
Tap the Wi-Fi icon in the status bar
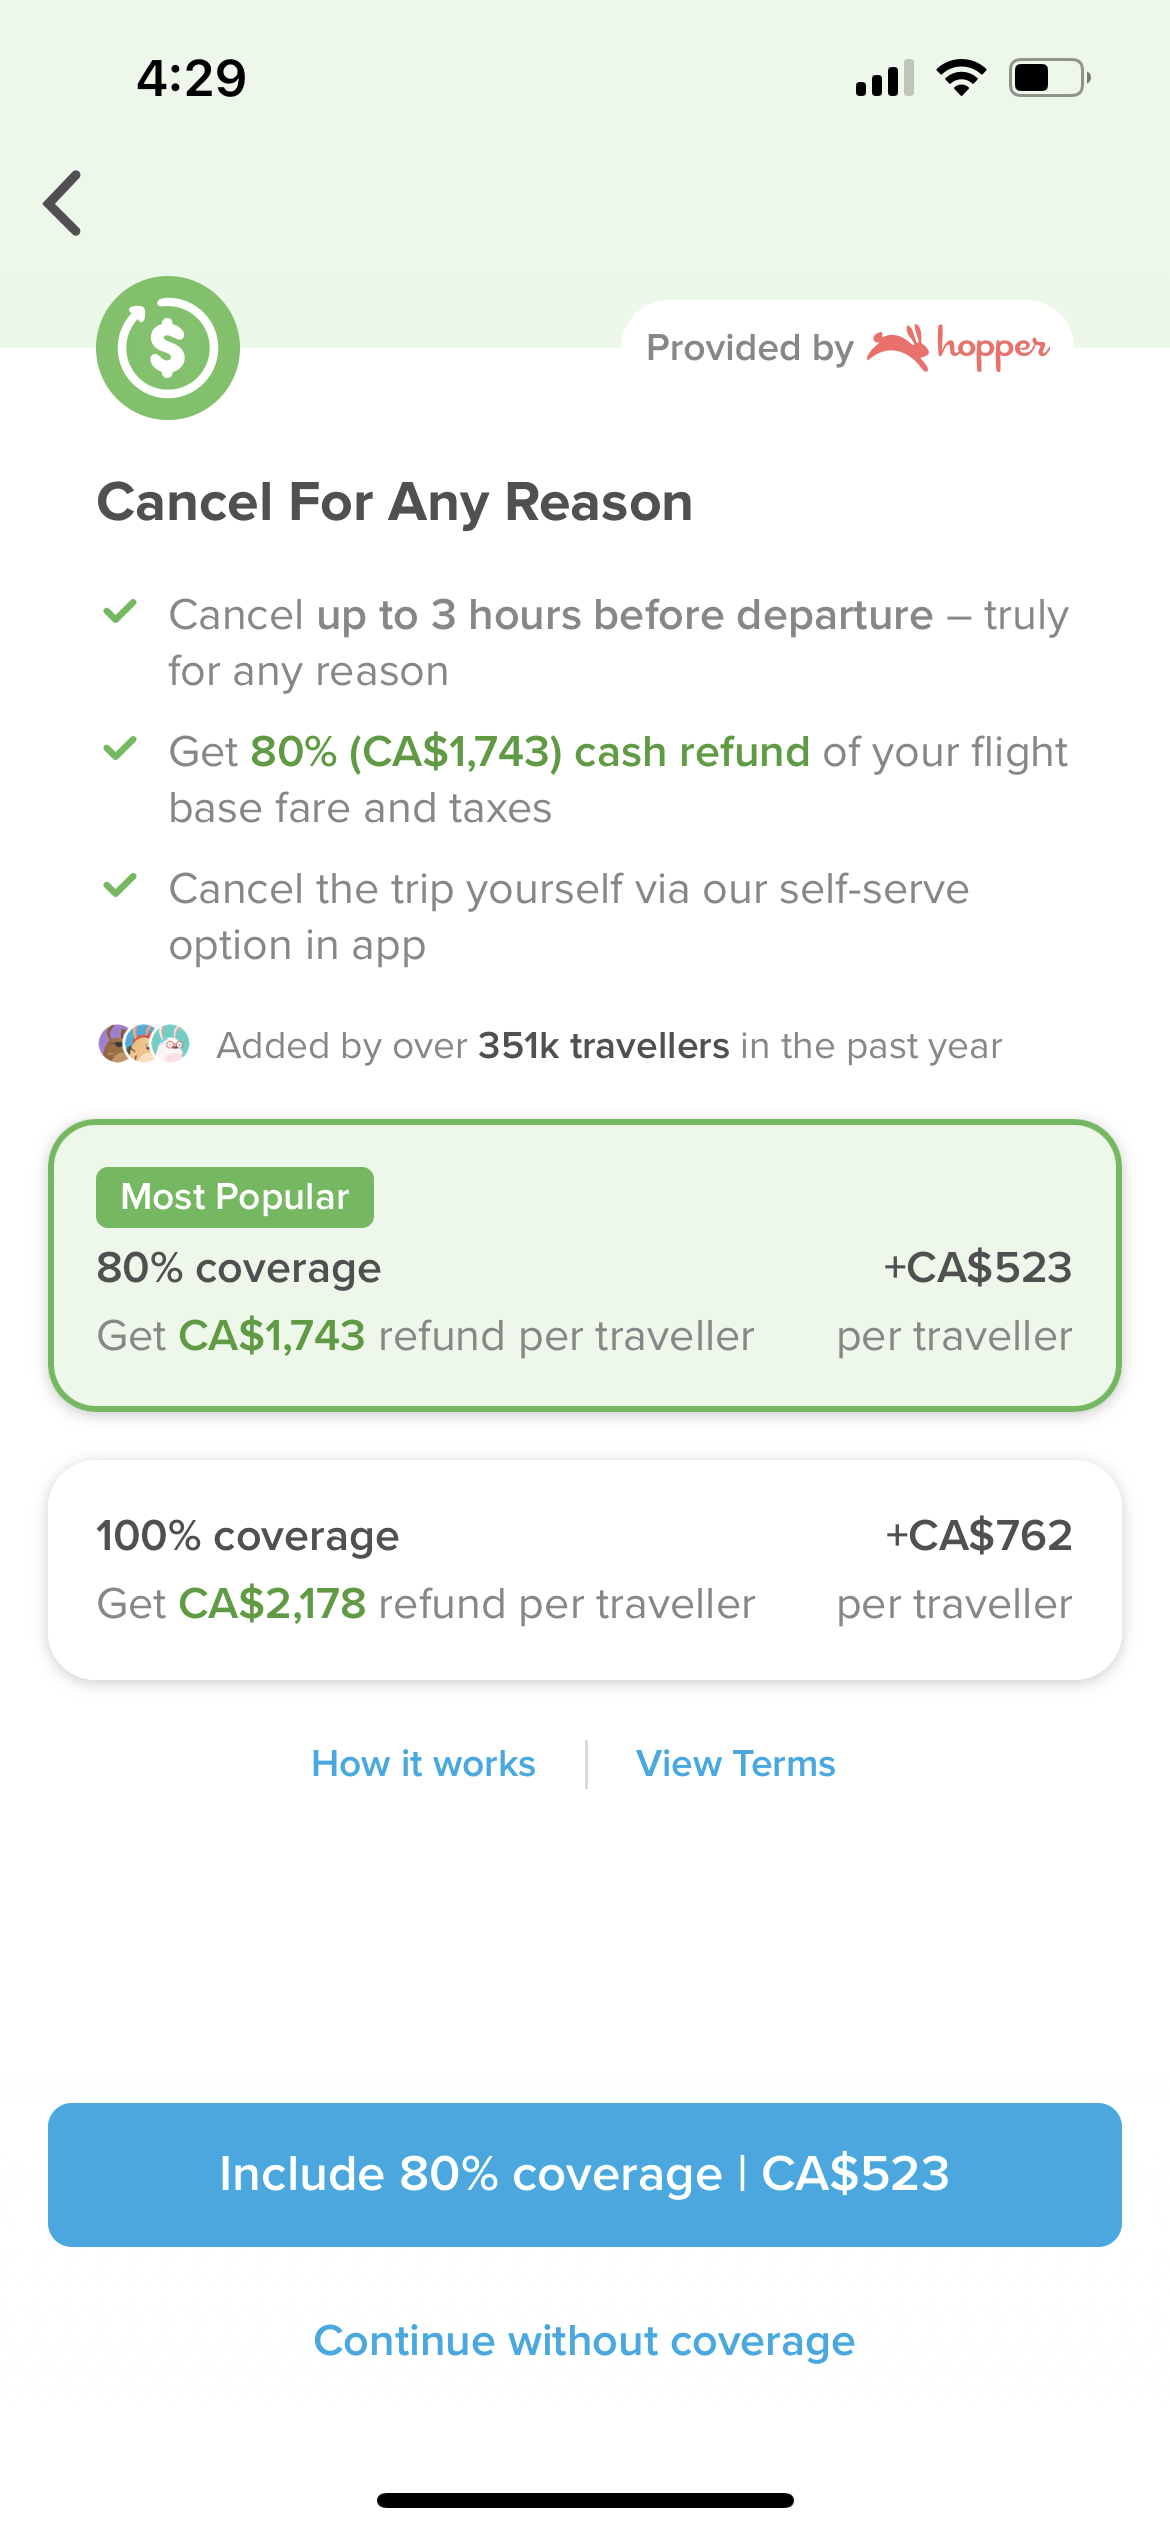point(961,76)
